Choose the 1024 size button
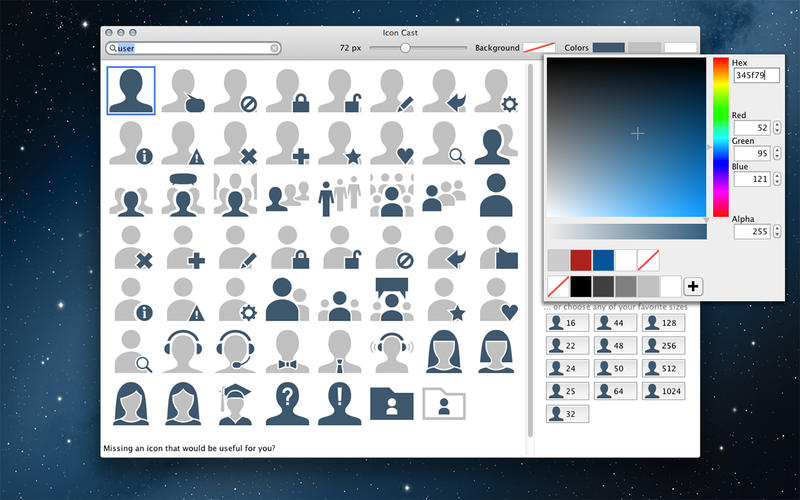The height and width of the screenshot is (500, 800). point(663,391)
